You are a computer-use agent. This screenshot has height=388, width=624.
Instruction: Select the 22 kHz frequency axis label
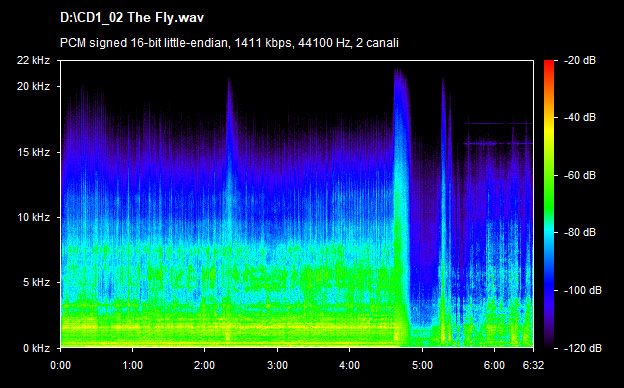coord(33,60)
